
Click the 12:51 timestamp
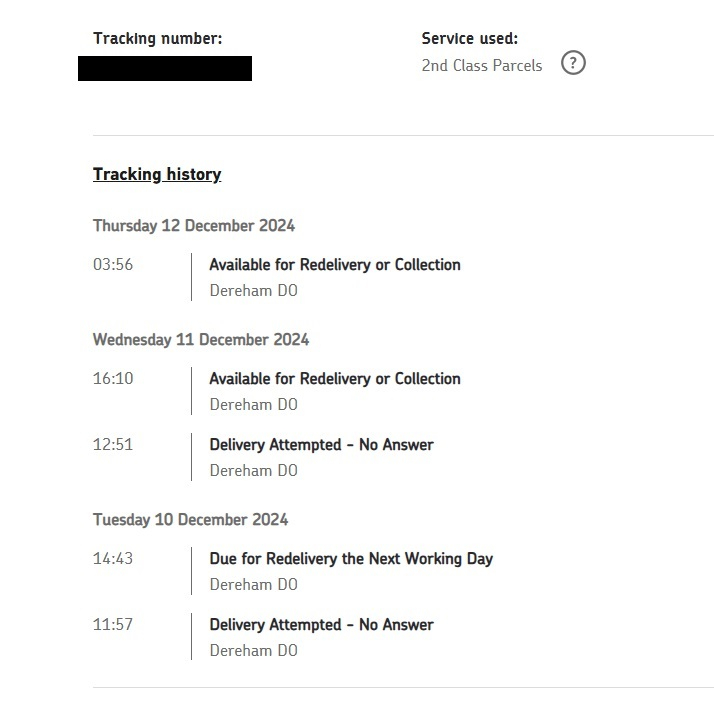click(x=113, y=444)
